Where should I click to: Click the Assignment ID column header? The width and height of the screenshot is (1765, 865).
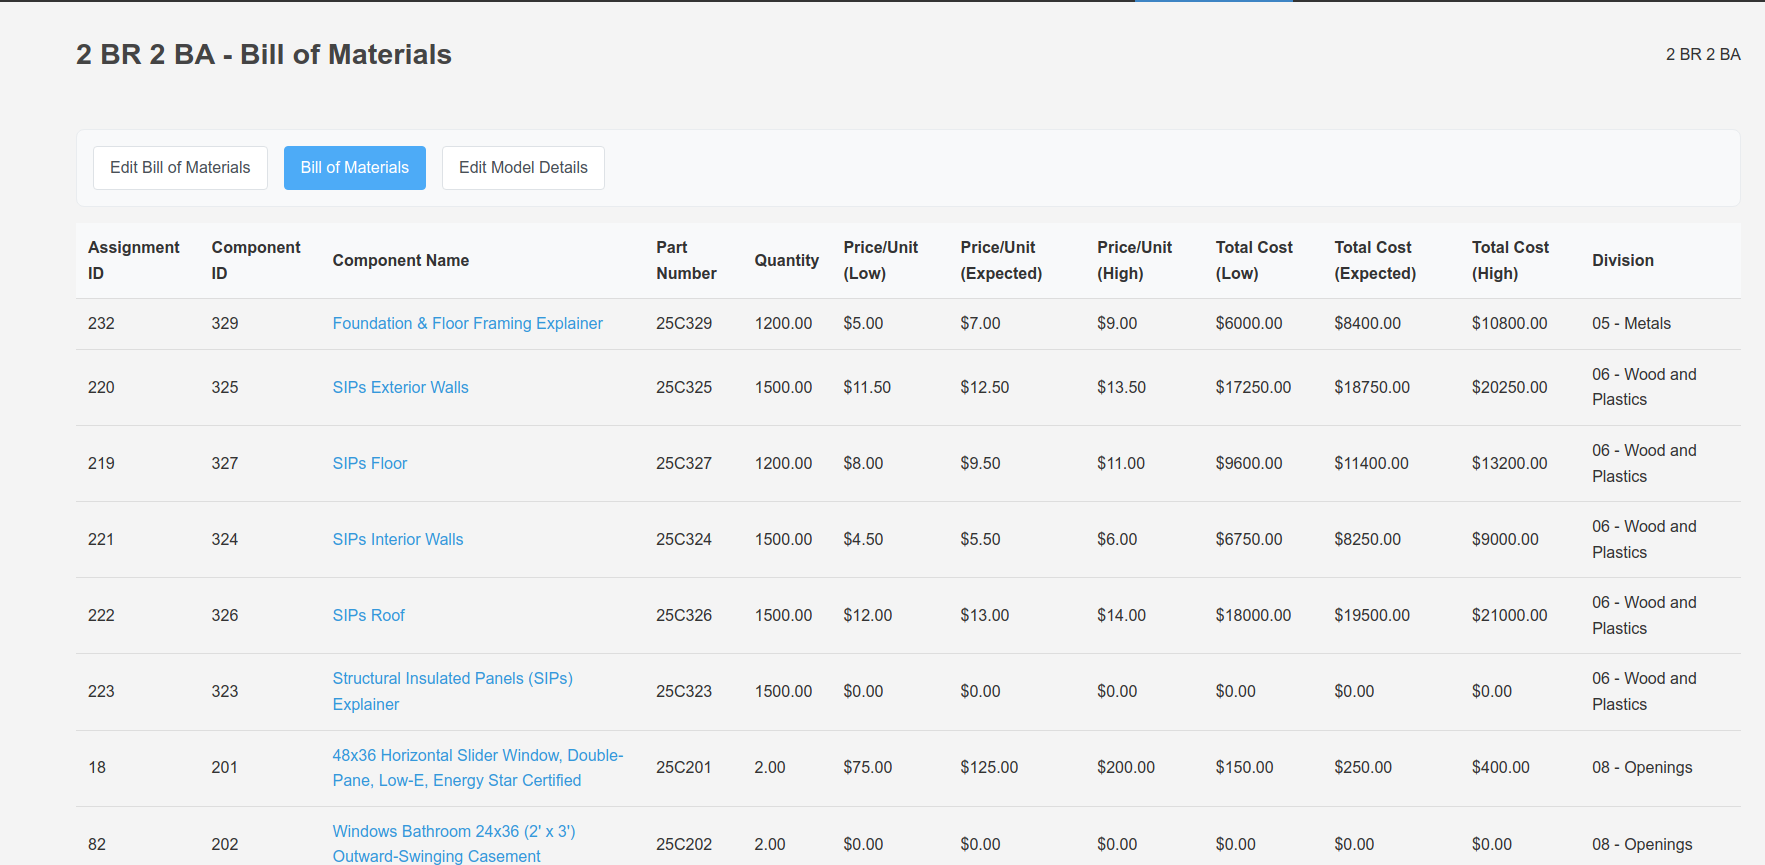tap(134, 261)
